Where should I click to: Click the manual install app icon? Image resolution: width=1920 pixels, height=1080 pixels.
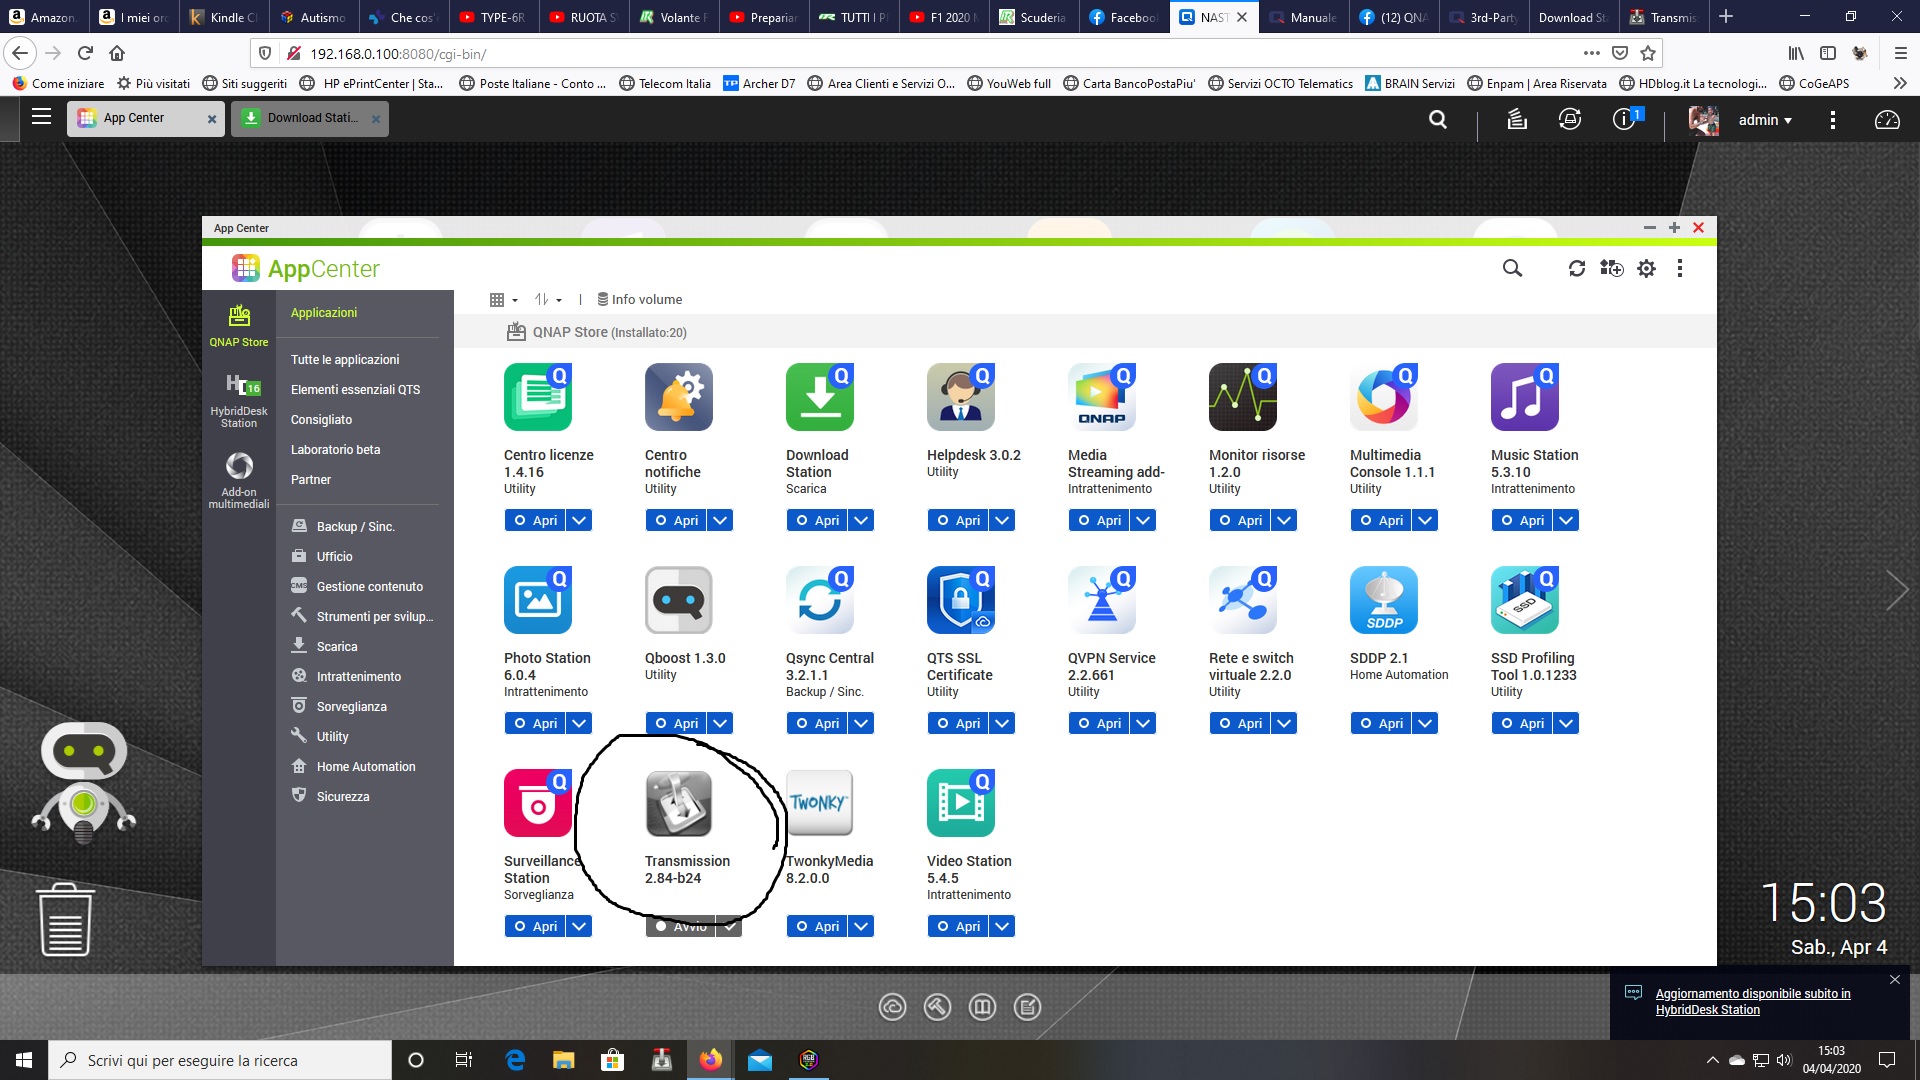(1611, 268)
